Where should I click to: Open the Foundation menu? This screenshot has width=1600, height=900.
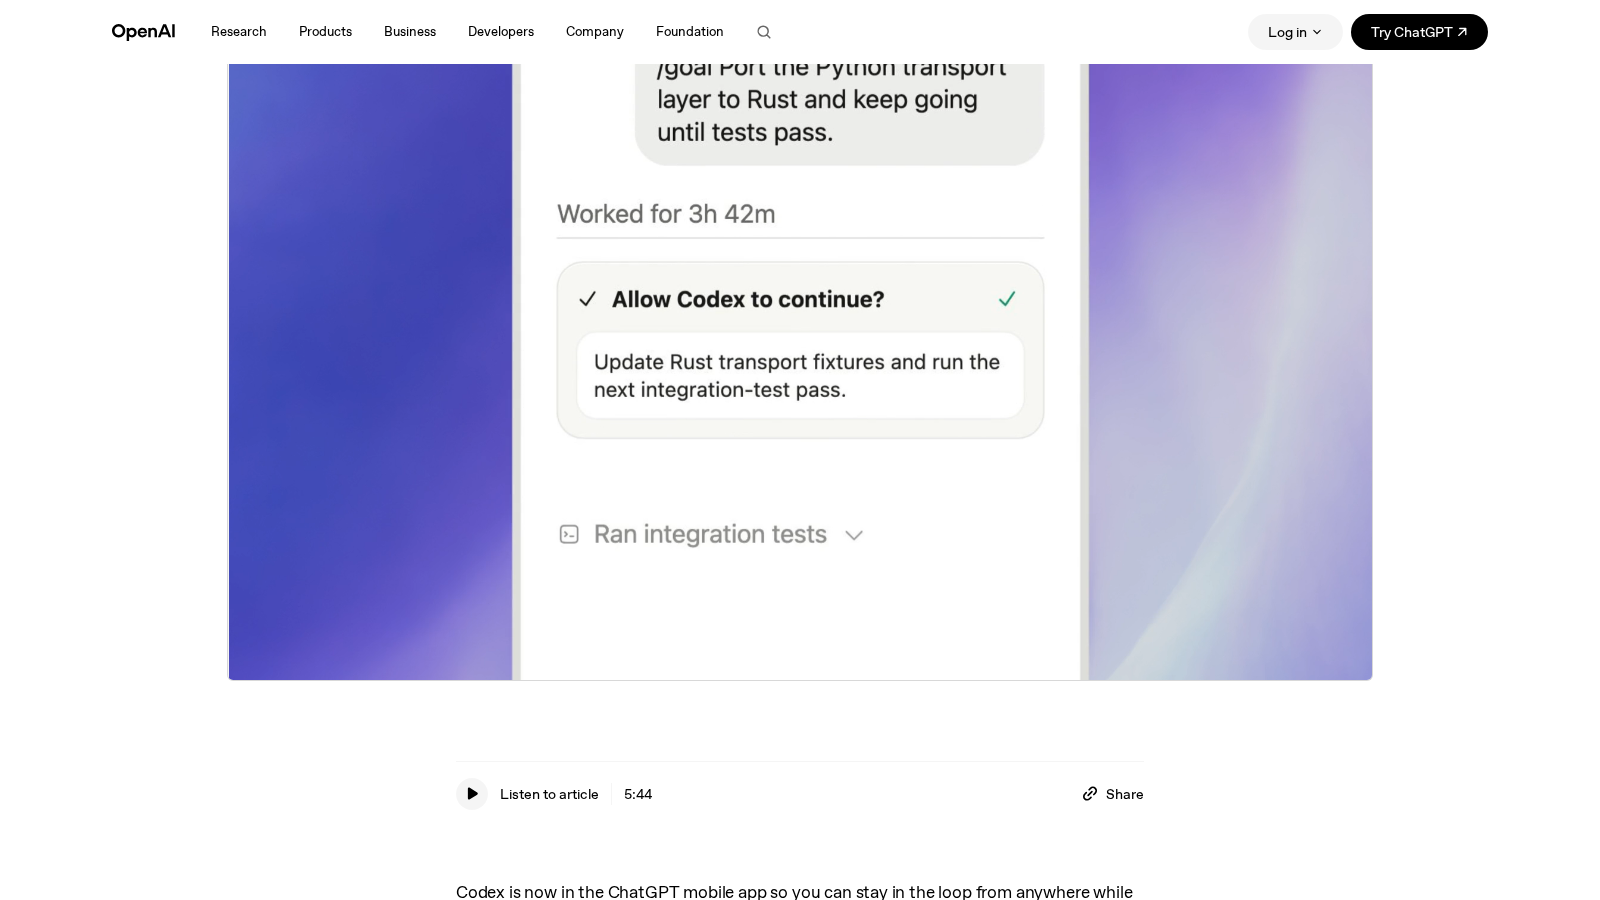click(x=690, y=32)
